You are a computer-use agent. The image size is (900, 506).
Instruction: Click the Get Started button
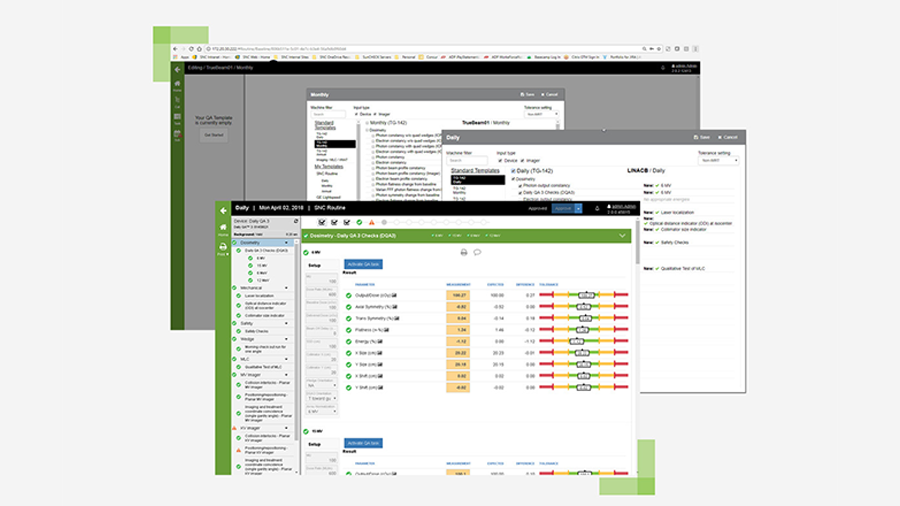pyautogui.click(x=214, y=134)
